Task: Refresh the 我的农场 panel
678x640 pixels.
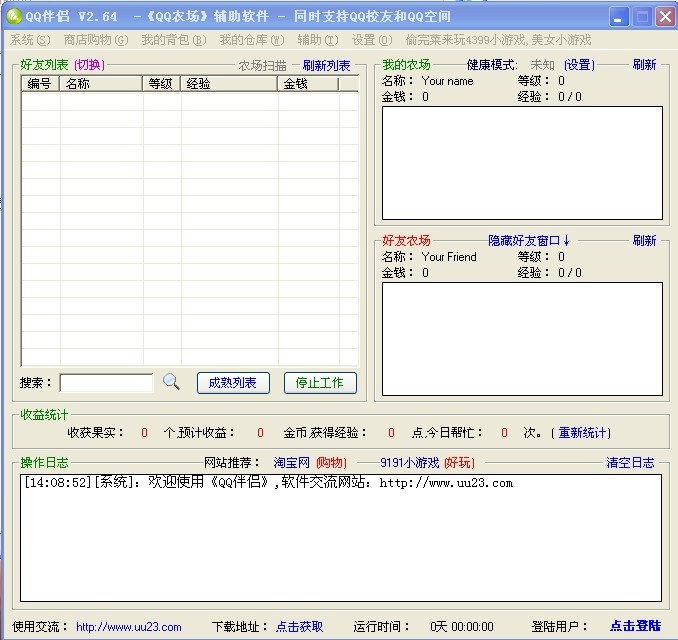Action: [x=644, y=65]
